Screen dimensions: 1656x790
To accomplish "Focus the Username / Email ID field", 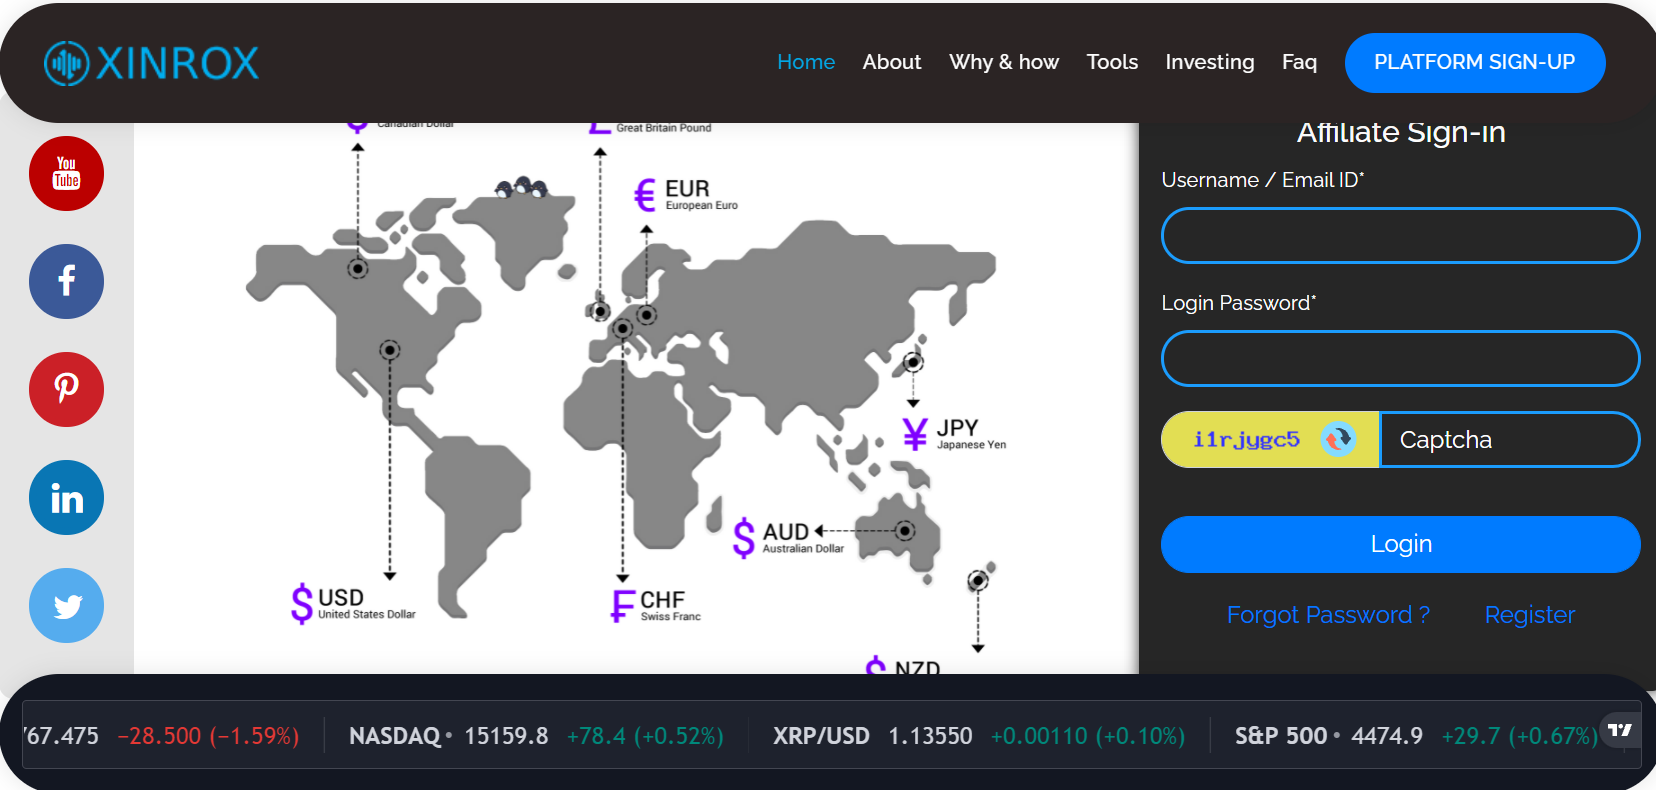I will click(1400, 236).
